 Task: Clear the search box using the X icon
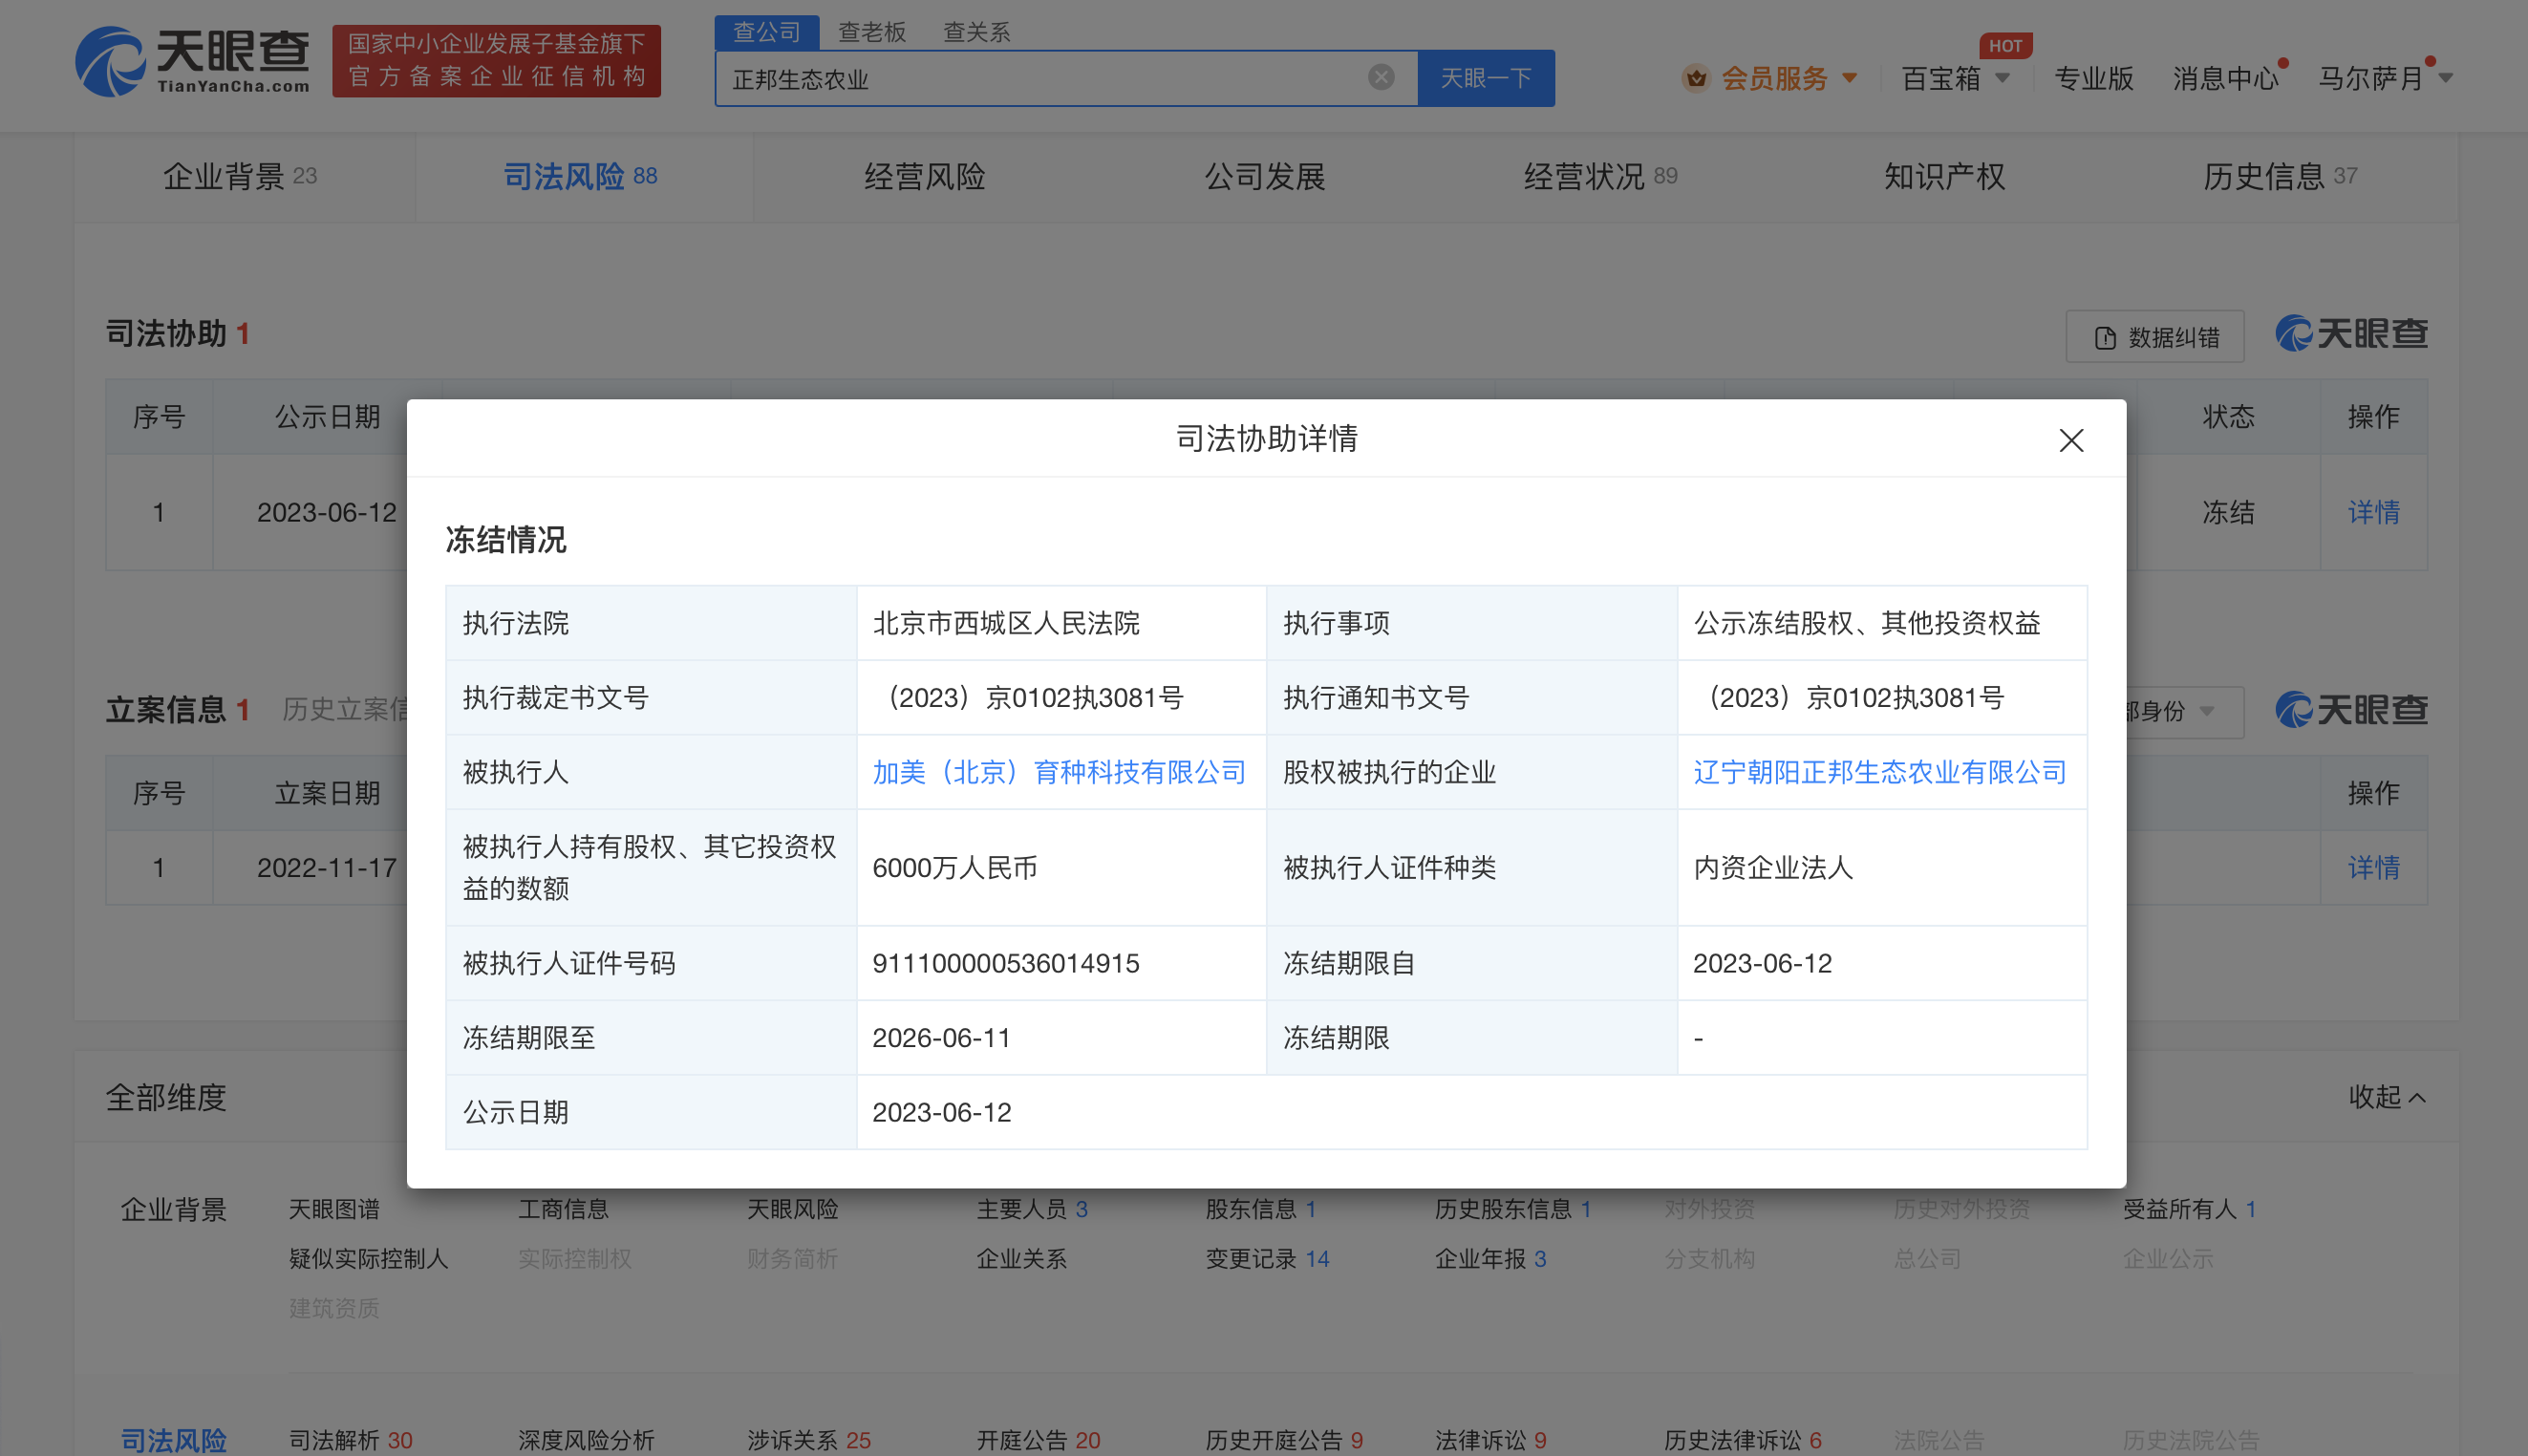click(x=1381, y=77)
